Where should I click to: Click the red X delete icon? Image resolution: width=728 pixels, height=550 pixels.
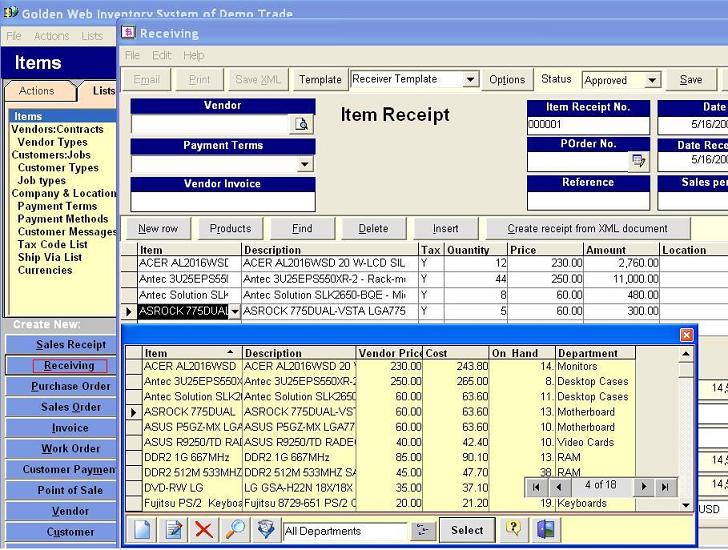click(x=204, y=530)
